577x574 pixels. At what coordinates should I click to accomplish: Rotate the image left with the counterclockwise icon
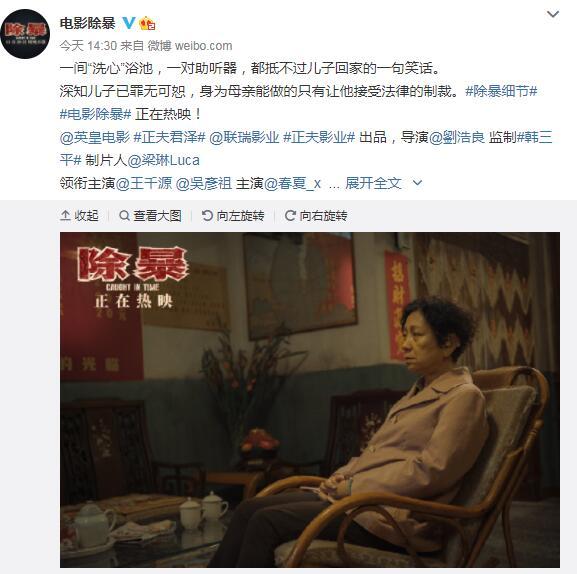(x=207, y=215)
